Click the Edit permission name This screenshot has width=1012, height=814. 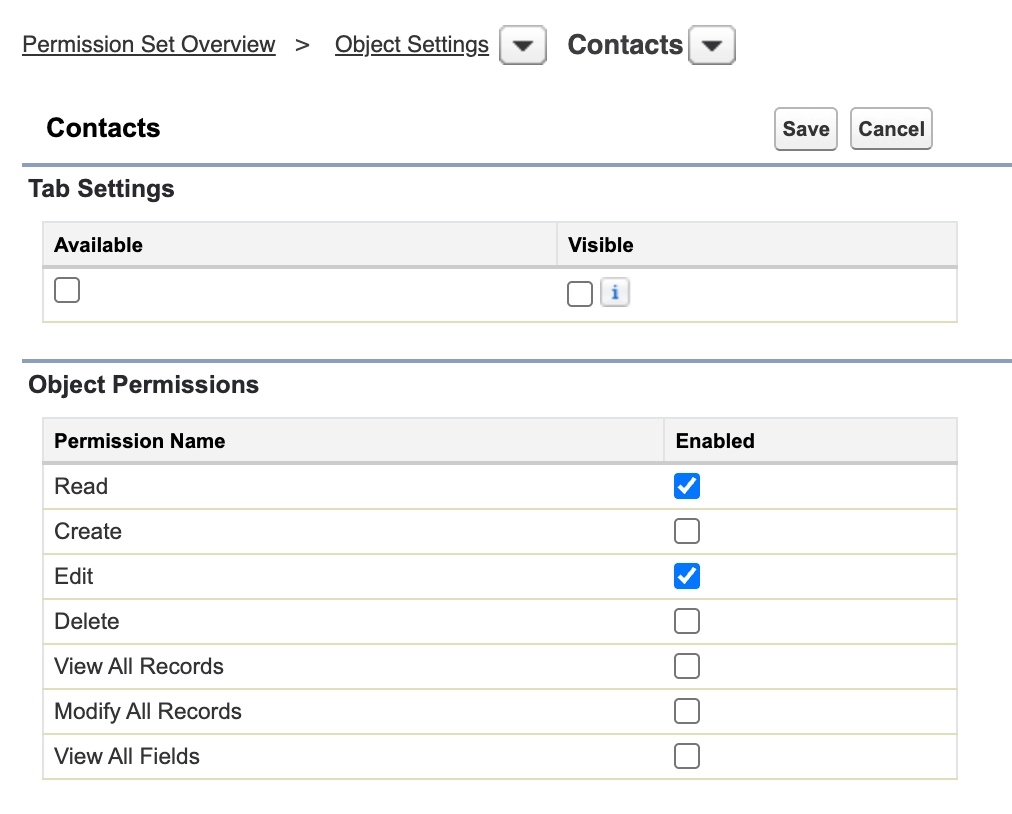coord(74,576)
